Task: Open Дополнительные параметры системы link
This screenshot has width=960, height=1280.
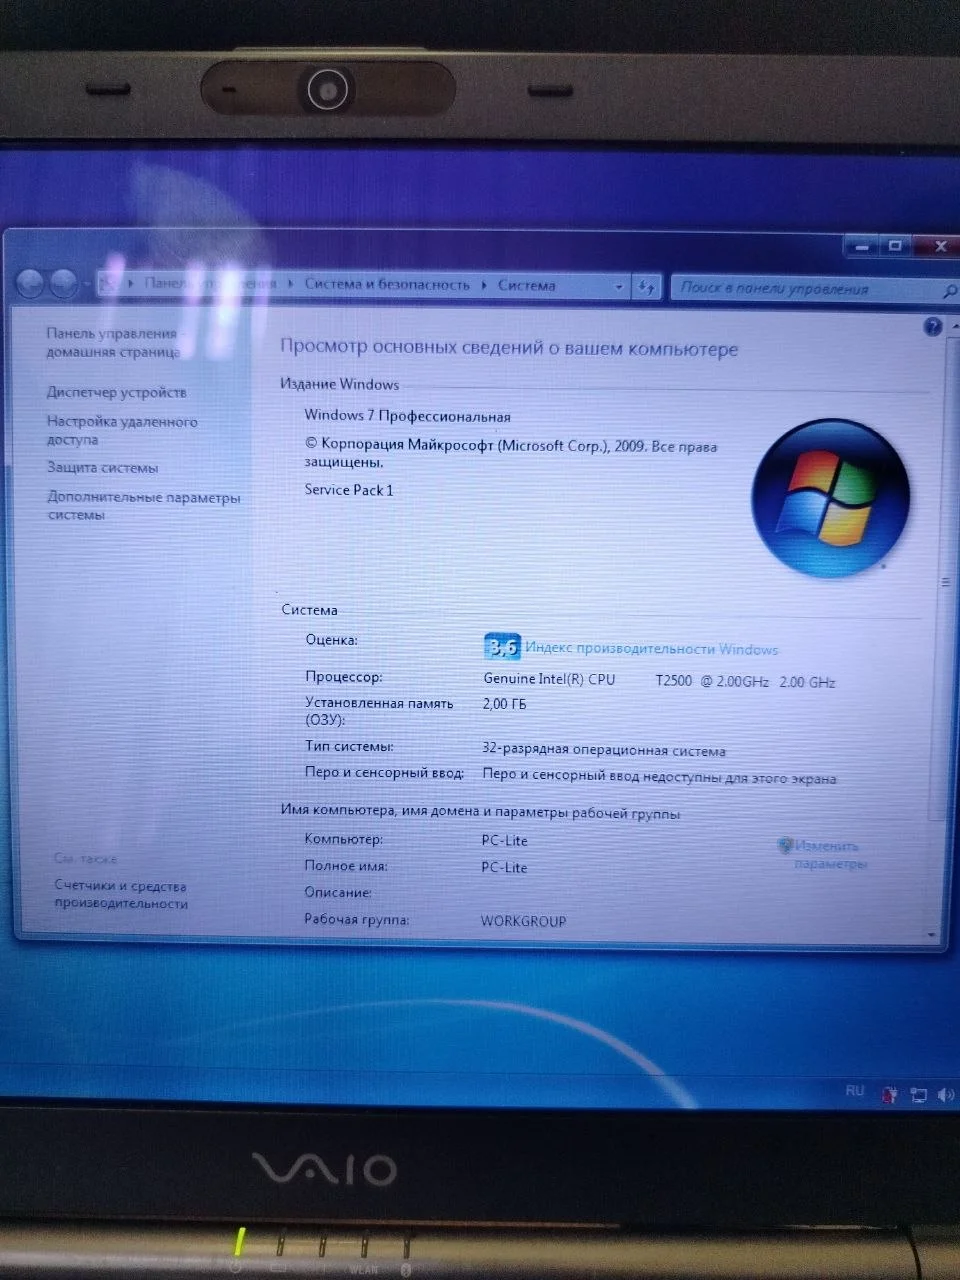Action: 143,505
